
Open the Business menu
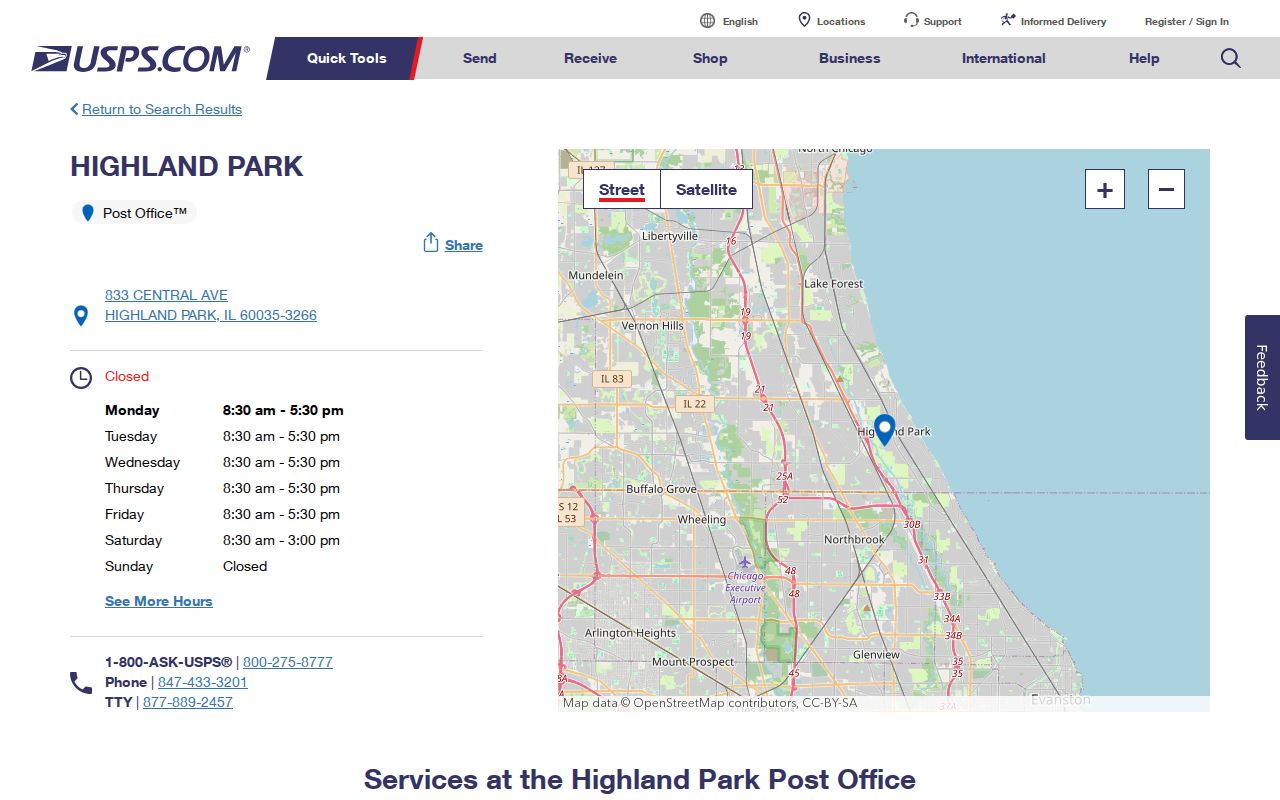coord(850,58)
